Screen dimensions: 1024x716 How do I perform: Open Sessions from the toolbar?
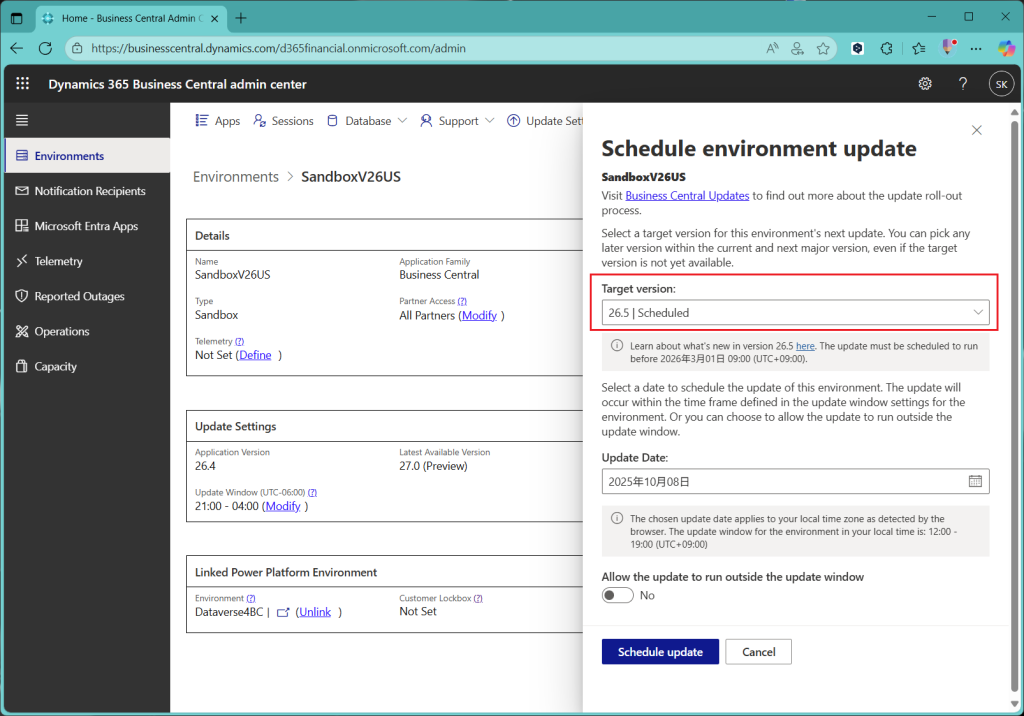coord(283,121)
